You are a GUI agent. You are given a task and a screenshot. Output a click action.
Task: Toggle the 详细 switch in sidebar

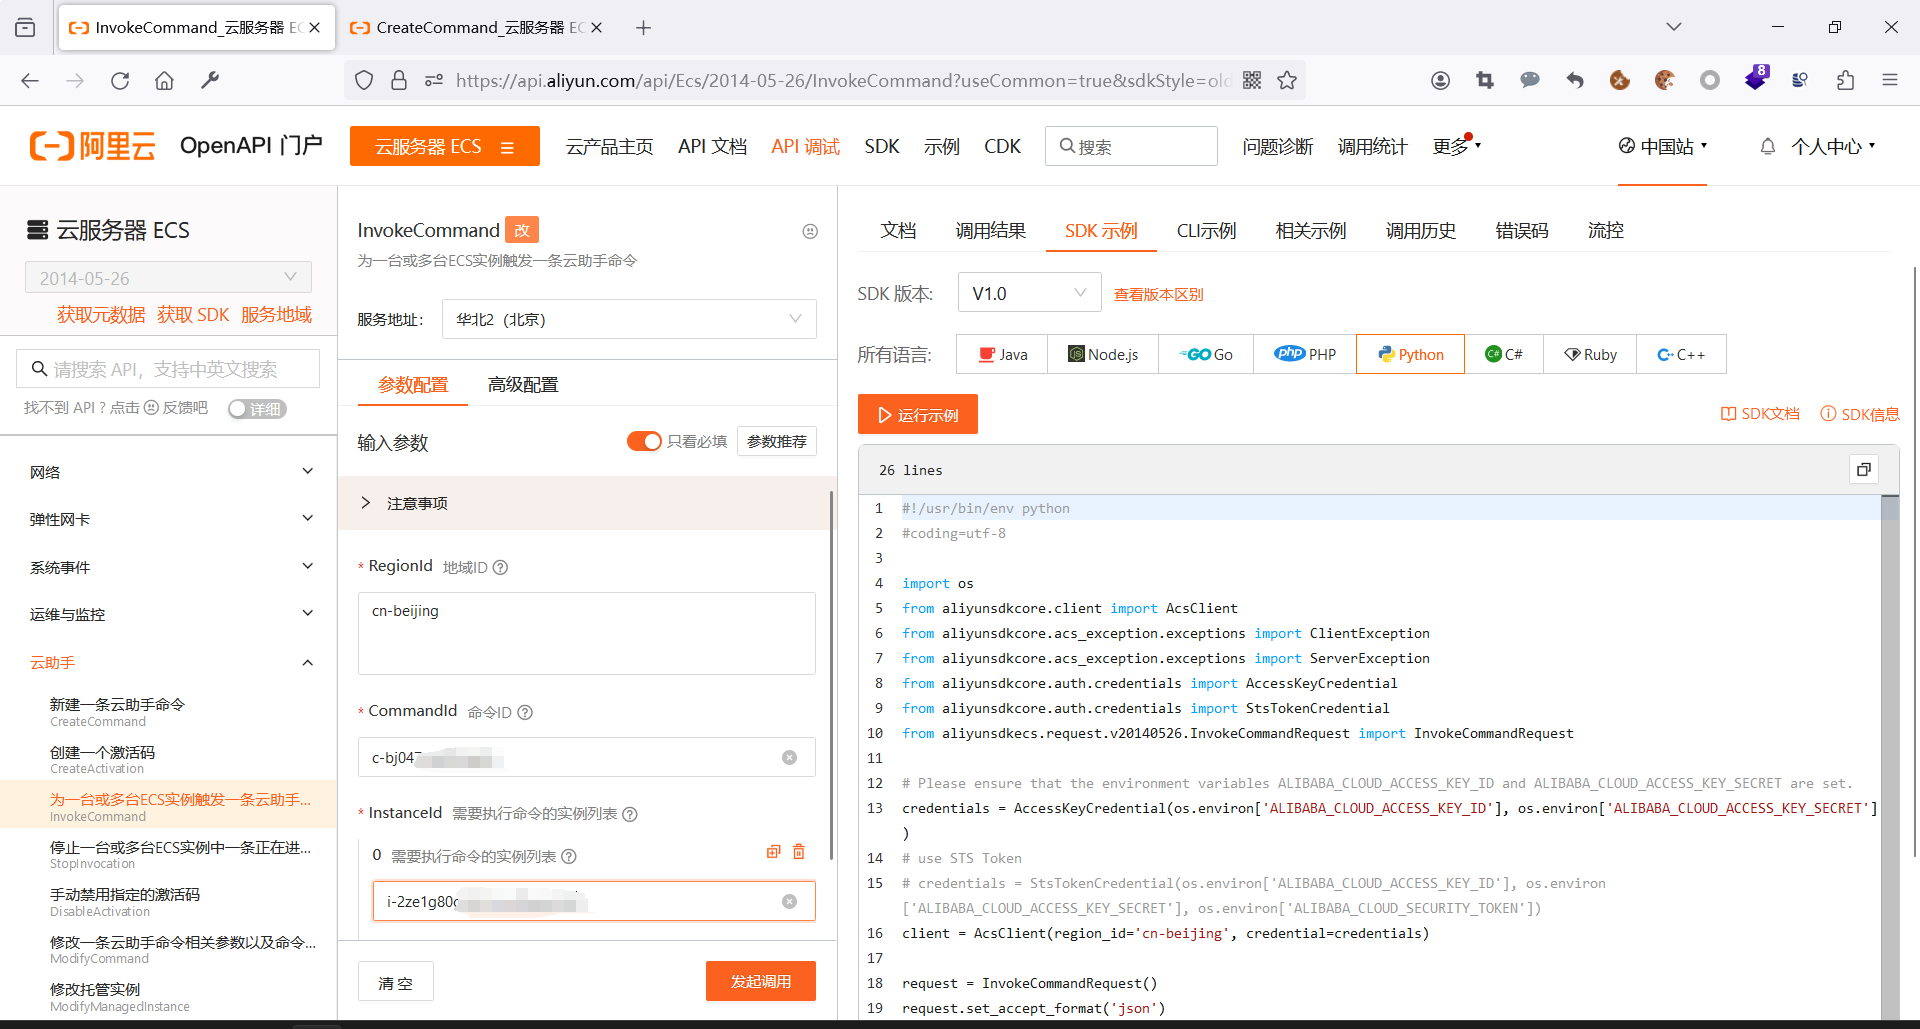point(257,409)
